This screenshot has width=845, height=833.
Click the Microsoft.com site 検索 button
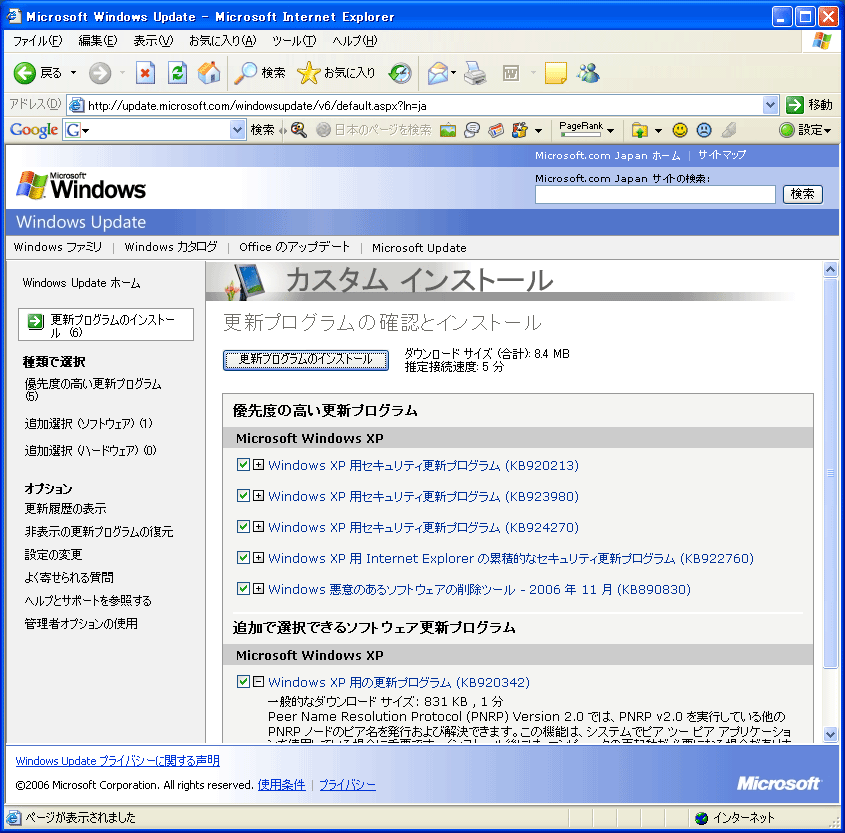pyautogui.click(x=802, y=194)
